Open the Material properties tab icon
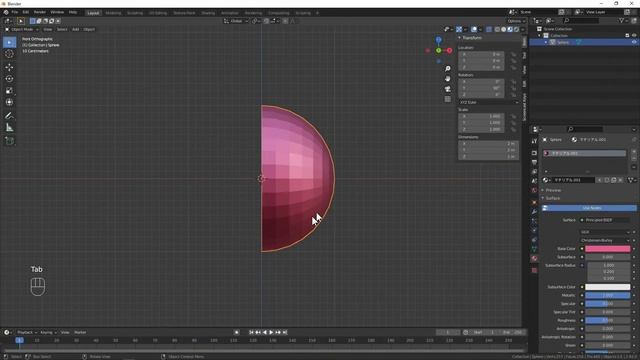Image resolution: width=640 pixels, height=360 pixels. [534, 258]
